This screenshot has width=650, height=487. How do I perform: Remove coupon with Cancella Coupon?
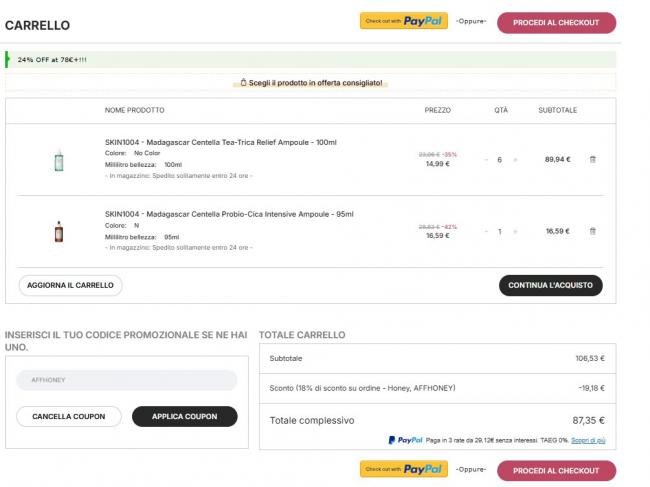69,416
